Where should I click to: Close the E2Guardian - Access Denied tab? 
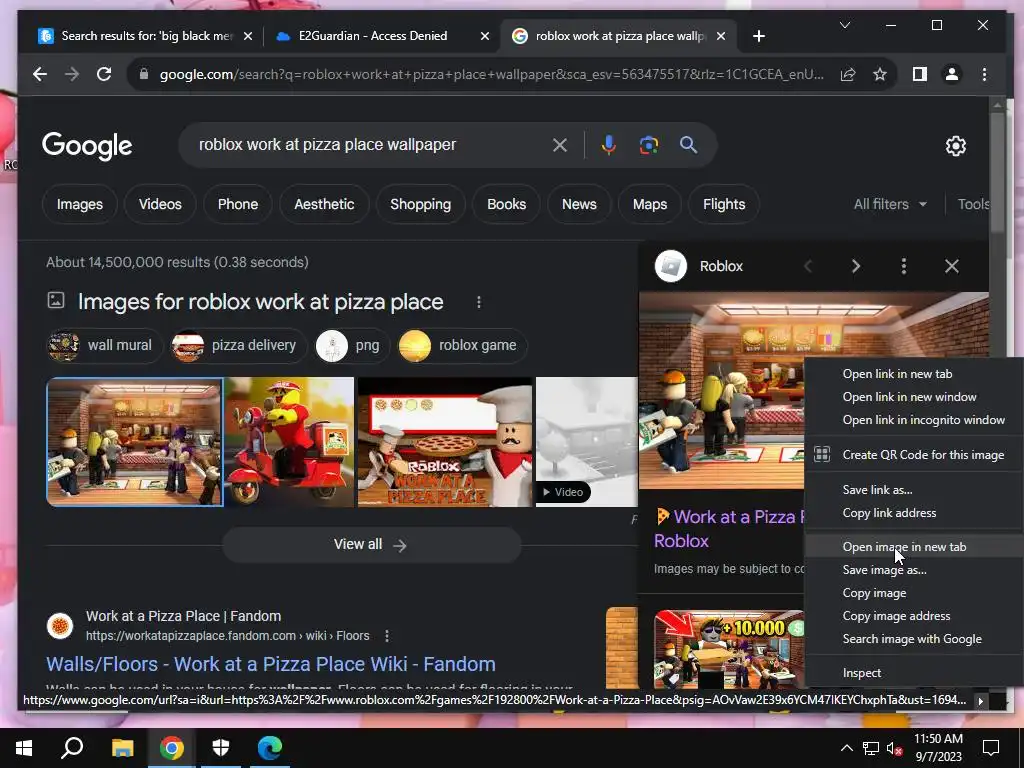(x=485, y=37)
